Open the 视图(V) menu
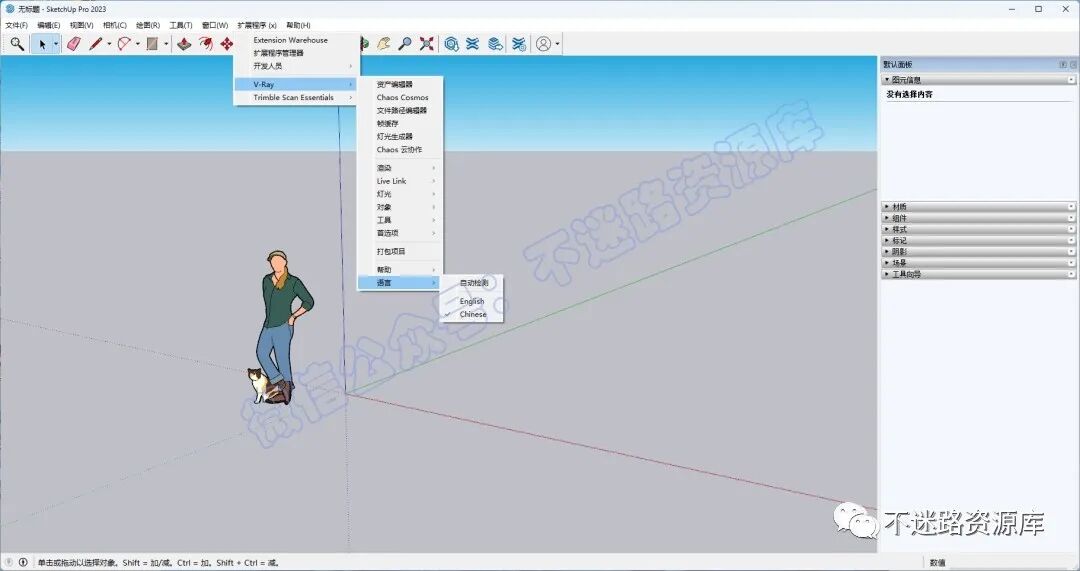The width and height of the screenshot is (1080, 571). pyautogui.click(x=81, y=25)
